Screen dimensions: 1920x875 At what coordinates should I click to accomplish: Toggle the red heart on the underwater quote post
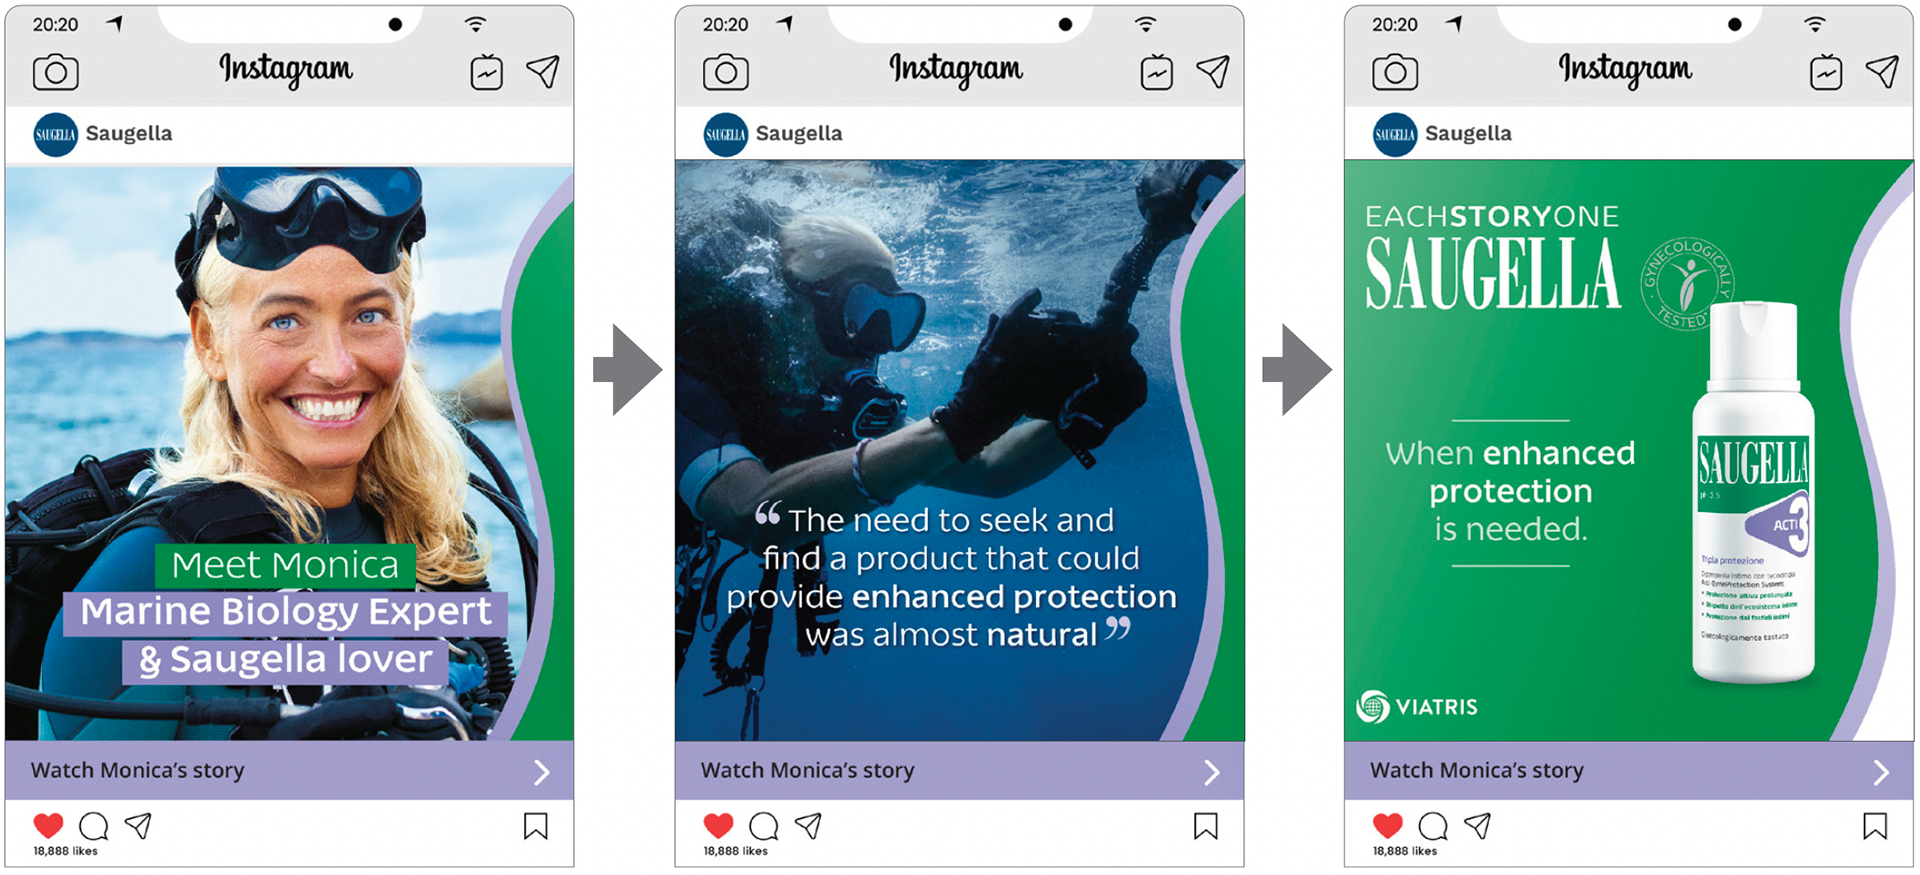(718, 826)
